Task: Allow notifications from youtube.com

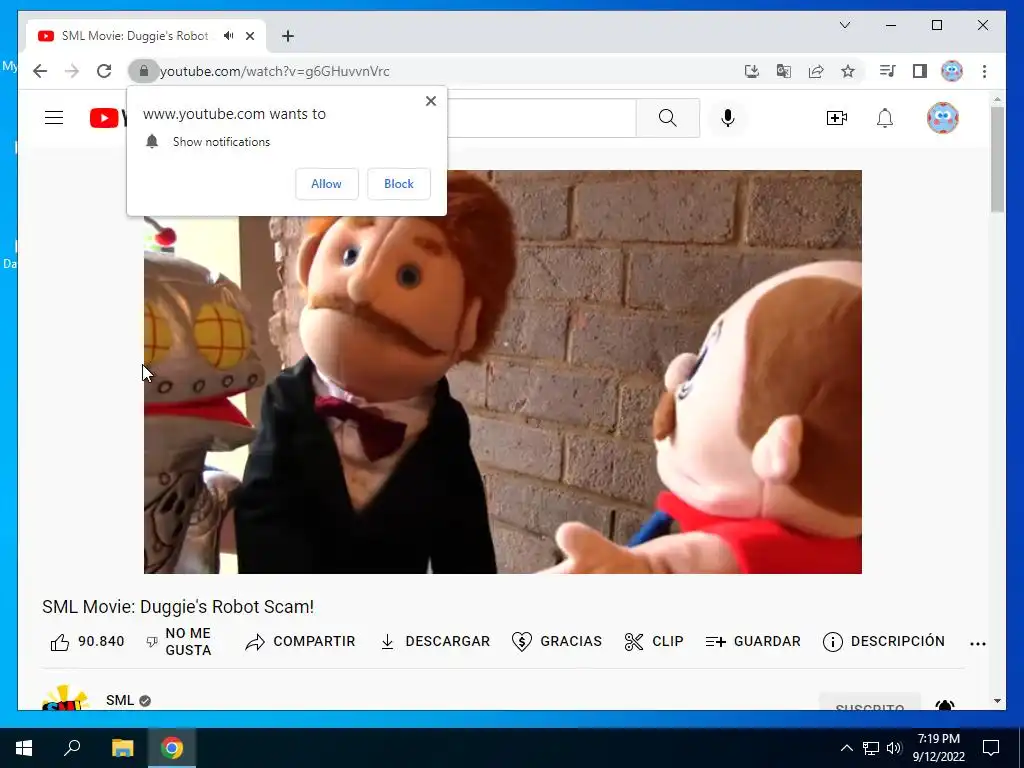Action: click(x=327, y=184)
